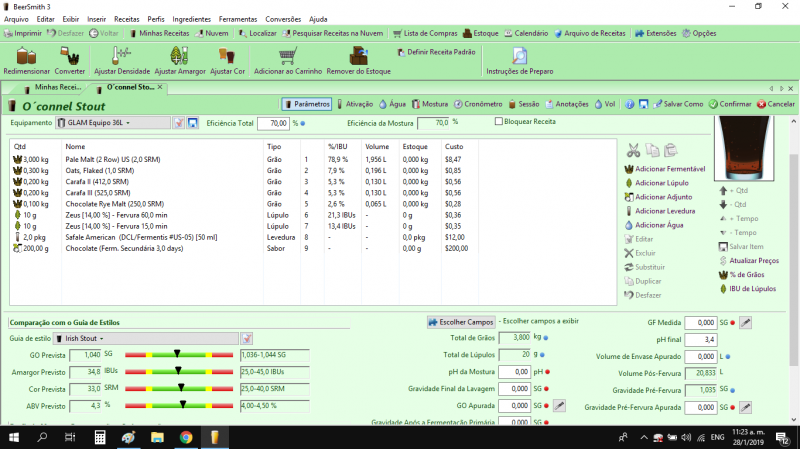Open Estoque from toolbar
800x449 pixels.
(480, 33)
